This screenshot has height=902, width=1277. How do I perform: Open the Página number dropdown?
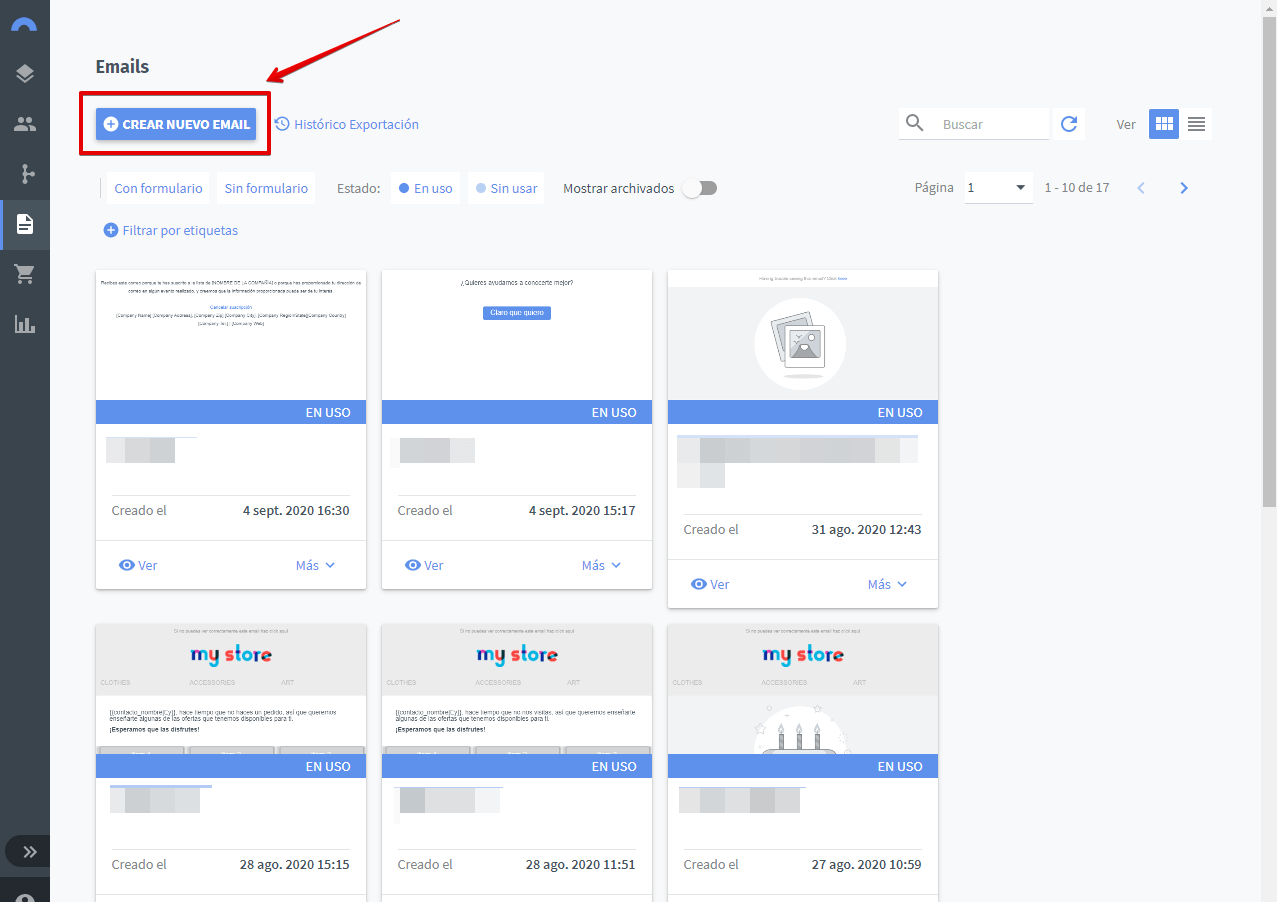pyautogui.click(x=998, y=187)
